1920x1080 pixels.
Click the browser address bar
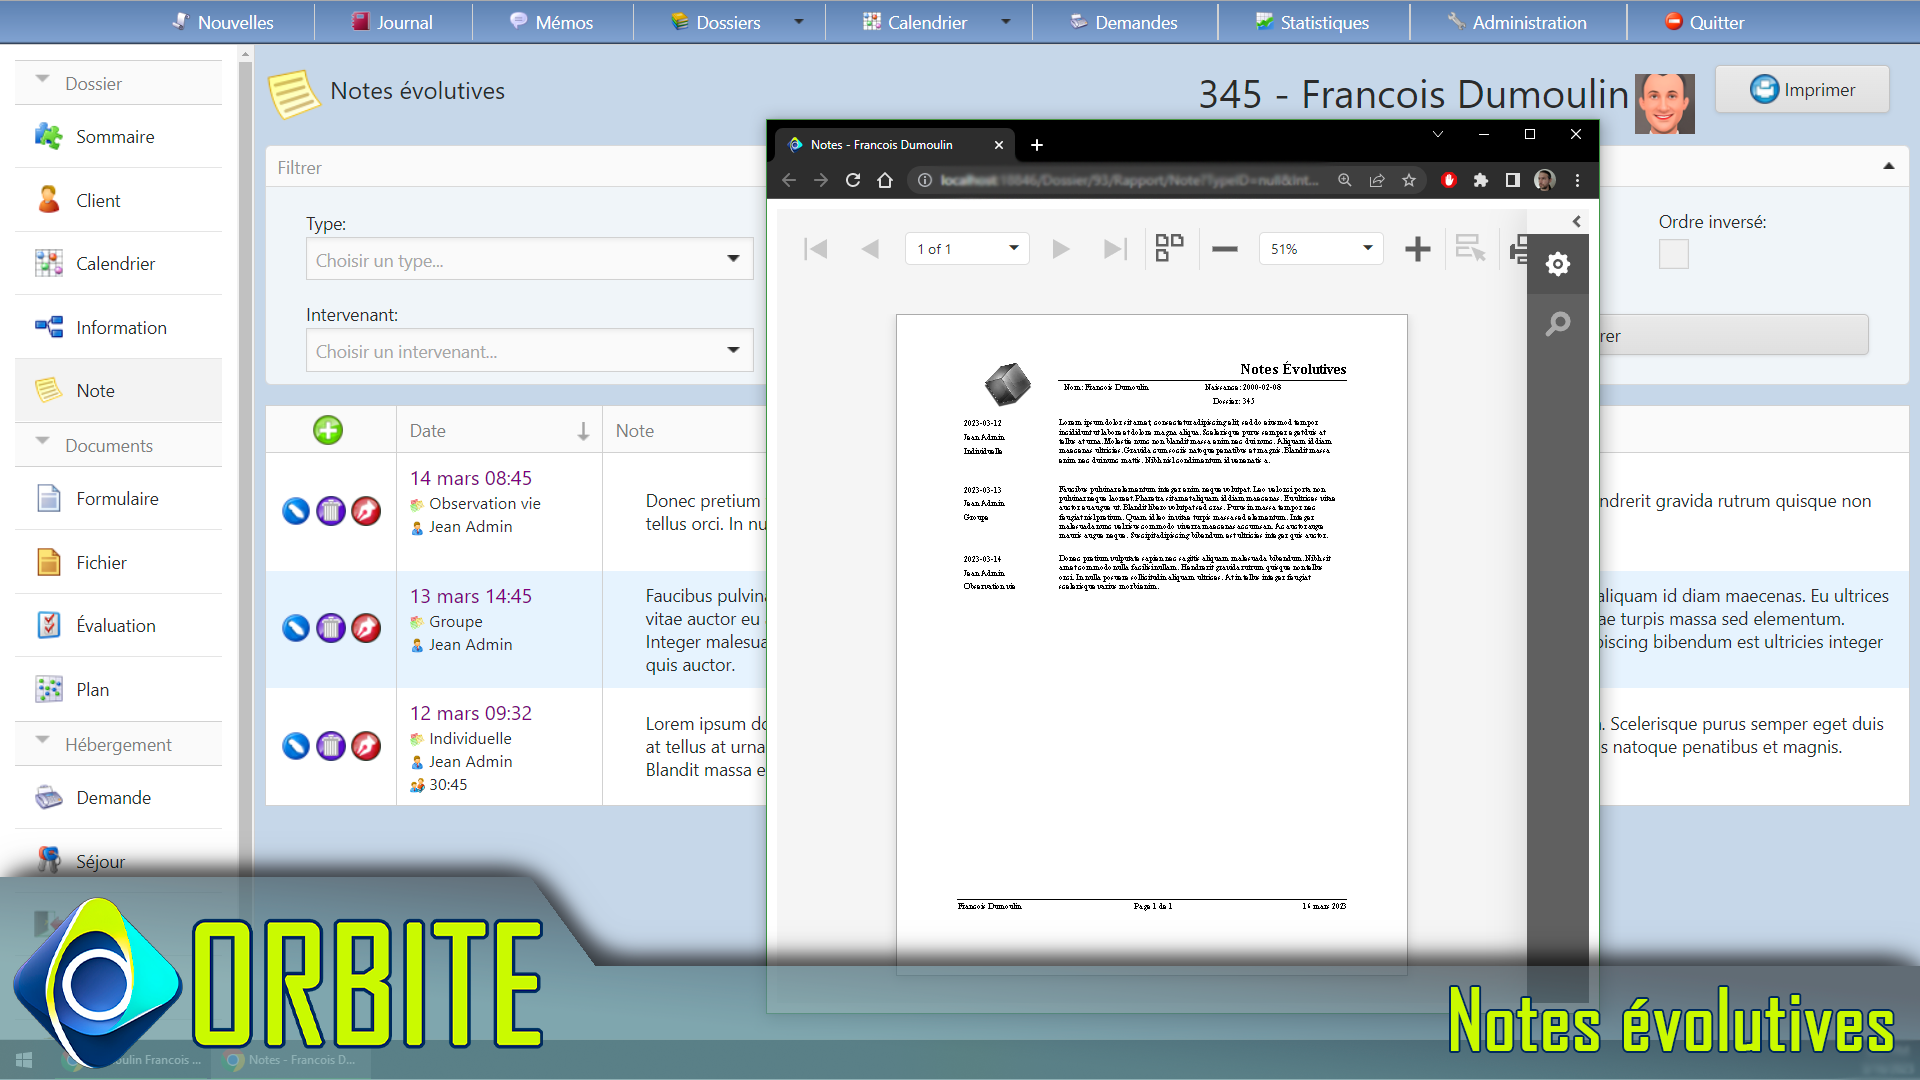(x=1130, y=180)
